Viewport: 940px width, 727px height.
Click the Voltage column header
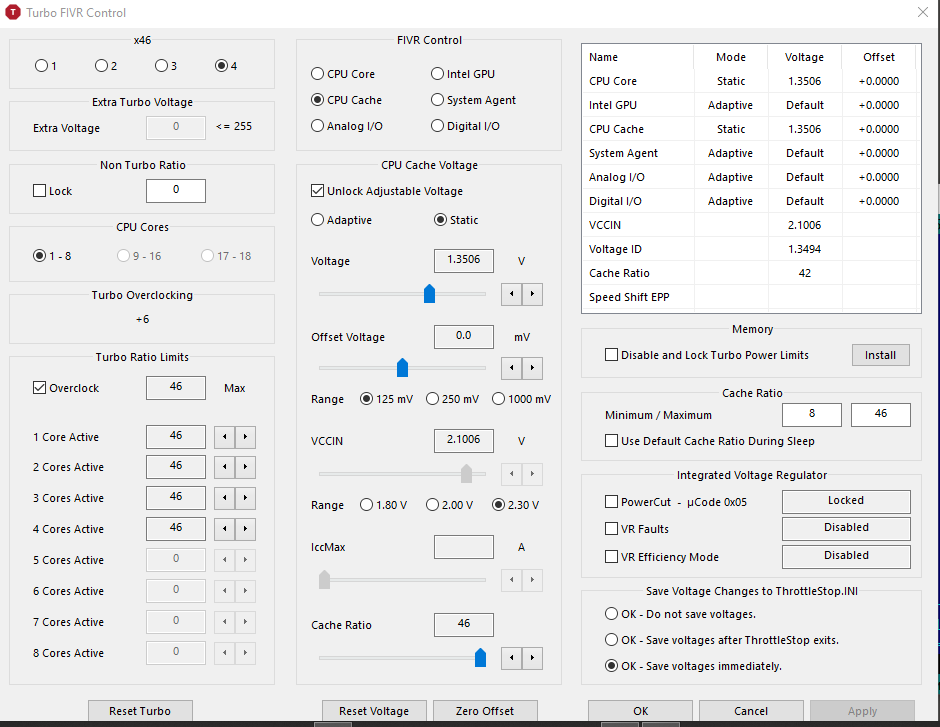click(805, 57)
